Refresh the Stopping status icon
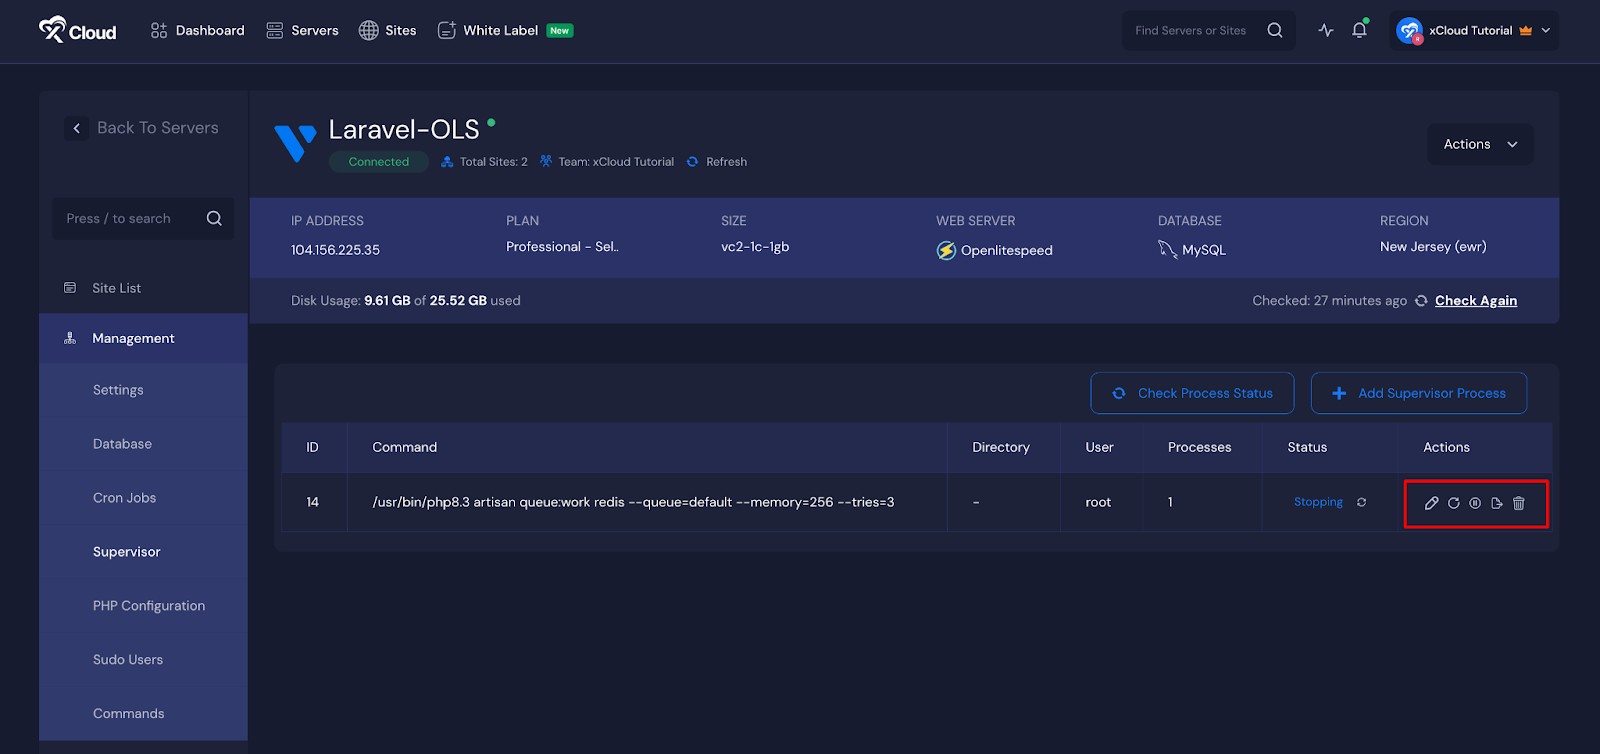This screenshot has width=1600, height=754. (x=1361, y=502)
